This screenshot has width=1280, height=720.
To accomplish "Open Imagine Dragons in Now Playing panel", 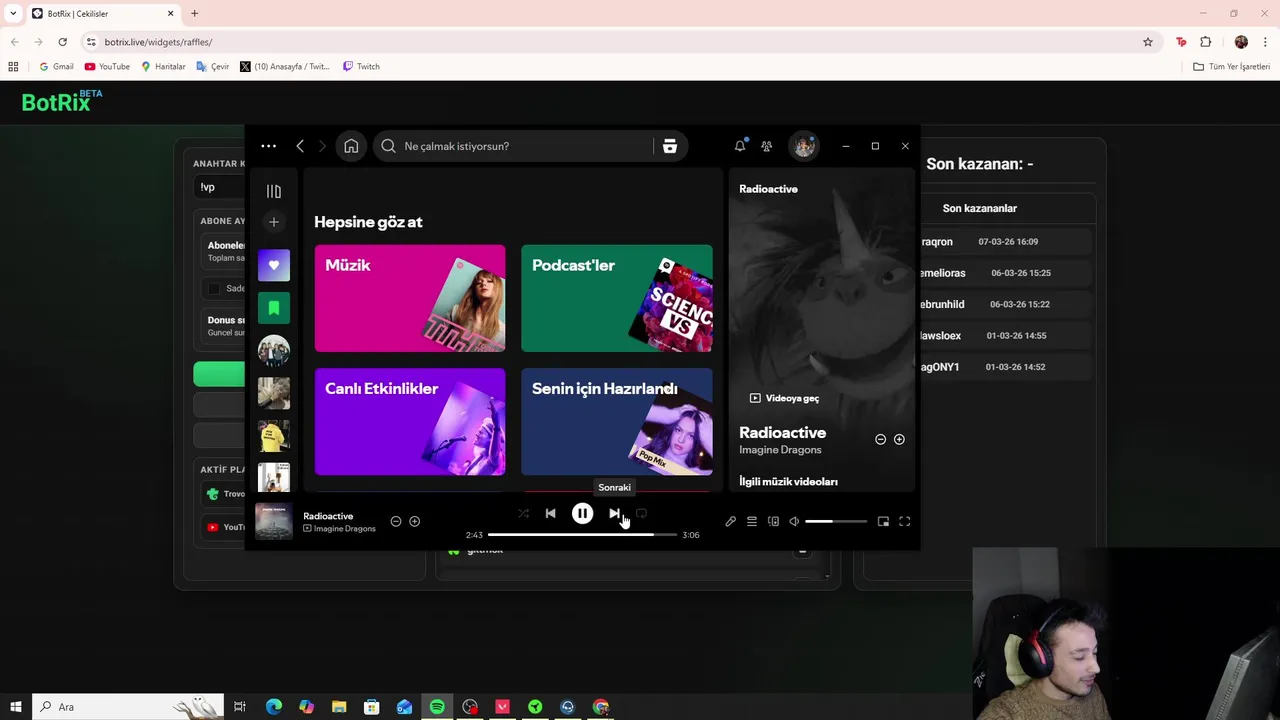I will (x=780, y=450).
